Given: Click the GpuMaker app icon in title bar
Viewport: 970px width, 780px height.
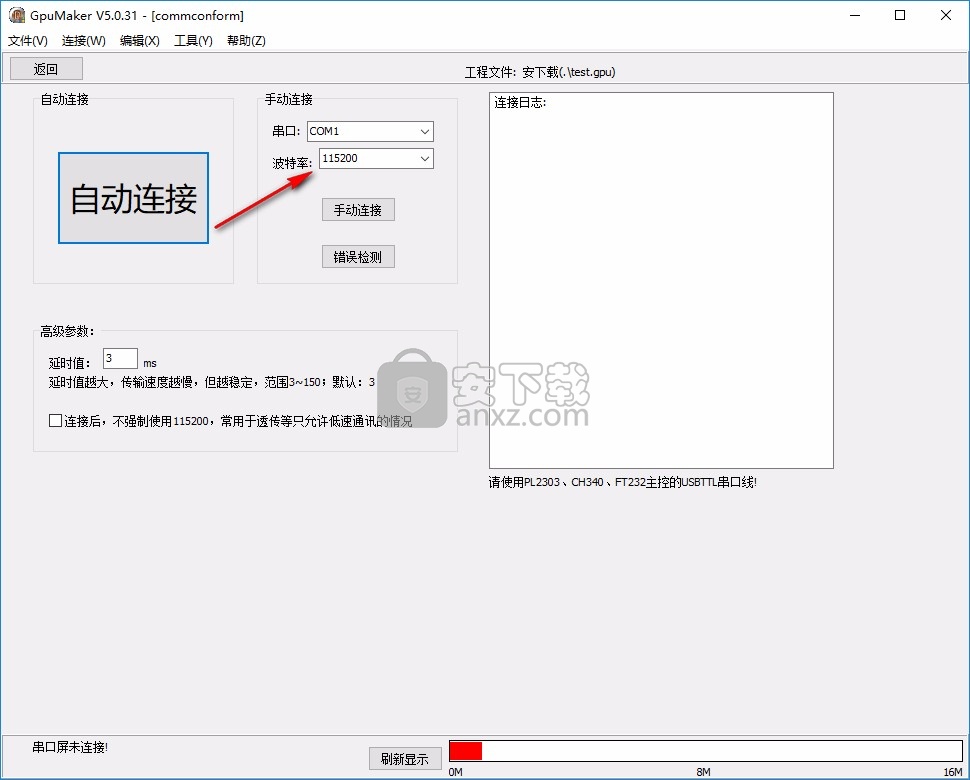Looking at the screenshot, I should tap(17, 15).
